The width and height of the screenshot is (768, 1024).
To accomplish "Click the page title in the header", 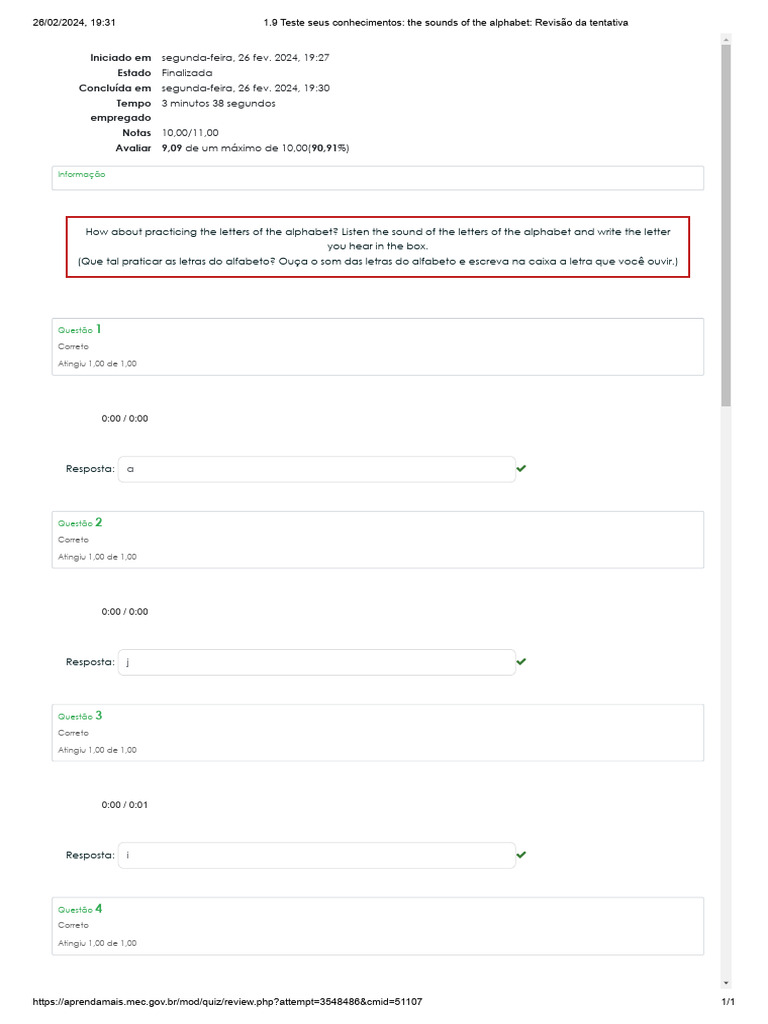I will [x=446, y=22].
